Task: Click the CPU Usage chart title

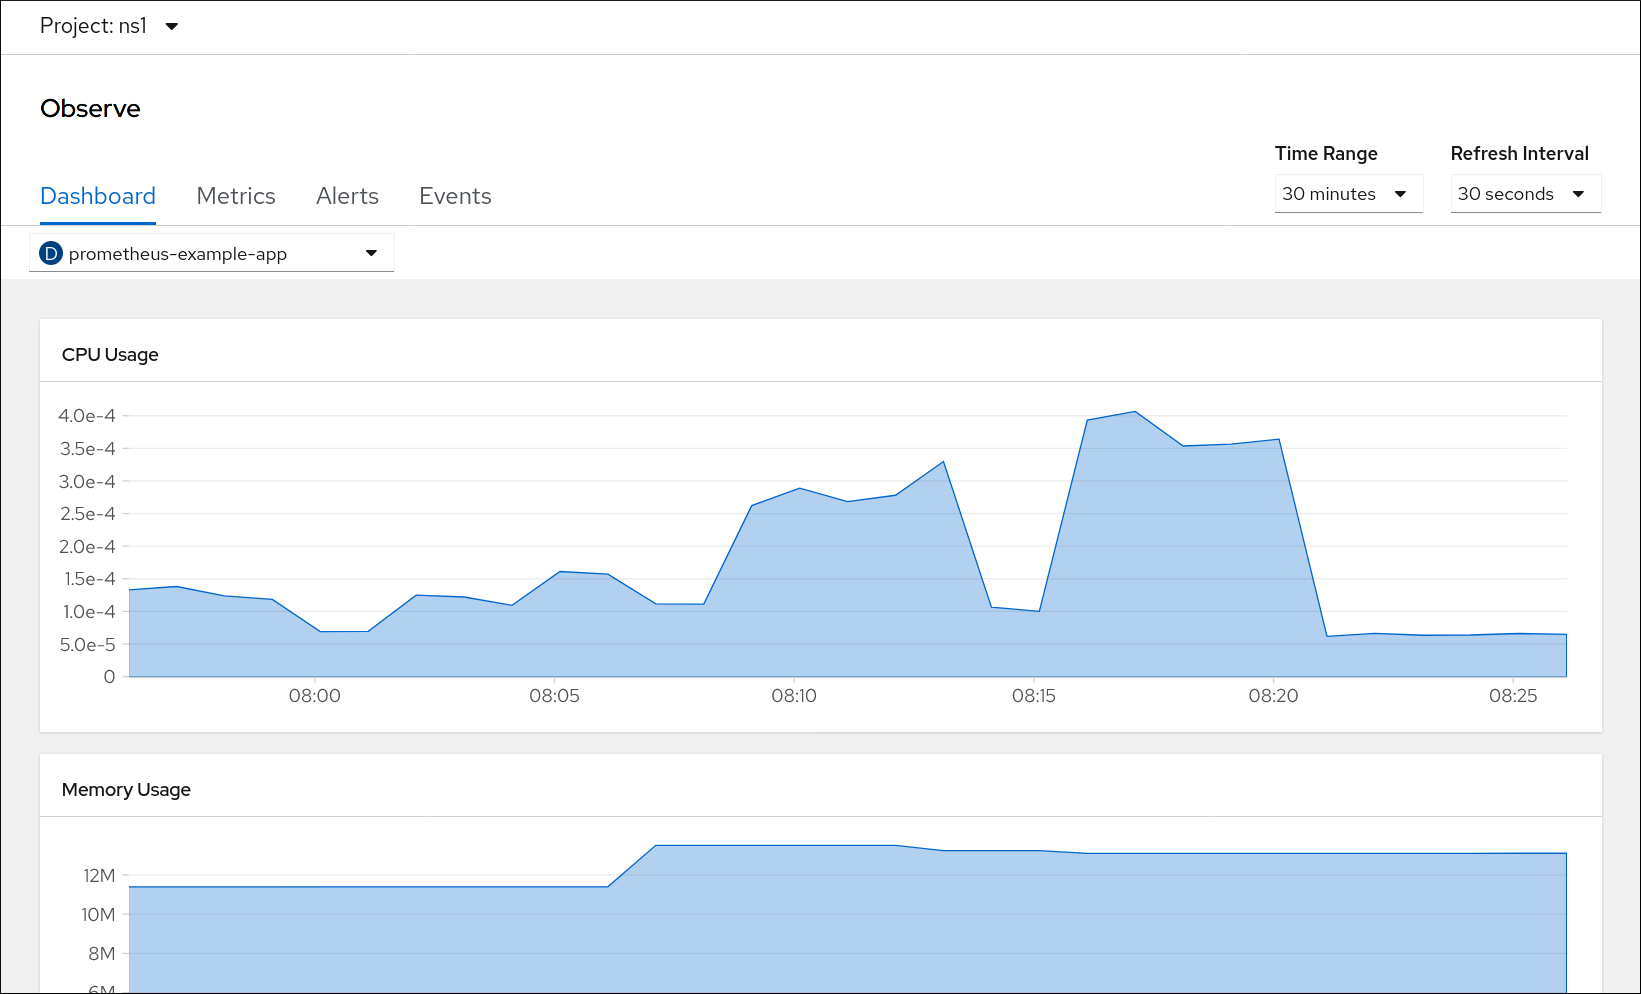Action: (110, 355)
